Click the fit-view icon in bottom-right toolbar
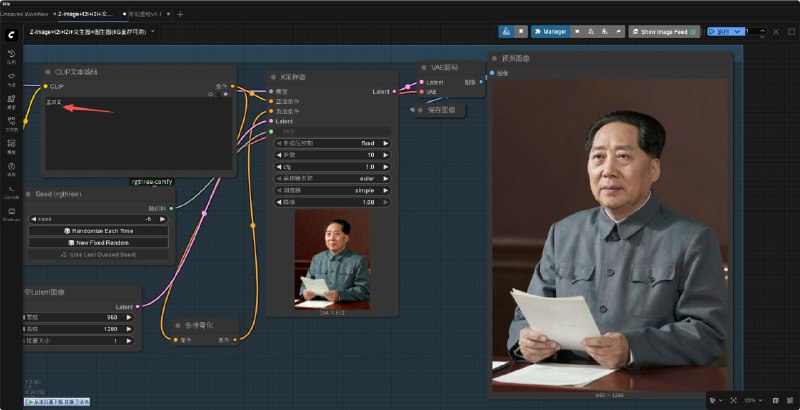The image size is (800, 410). (734, 400)
